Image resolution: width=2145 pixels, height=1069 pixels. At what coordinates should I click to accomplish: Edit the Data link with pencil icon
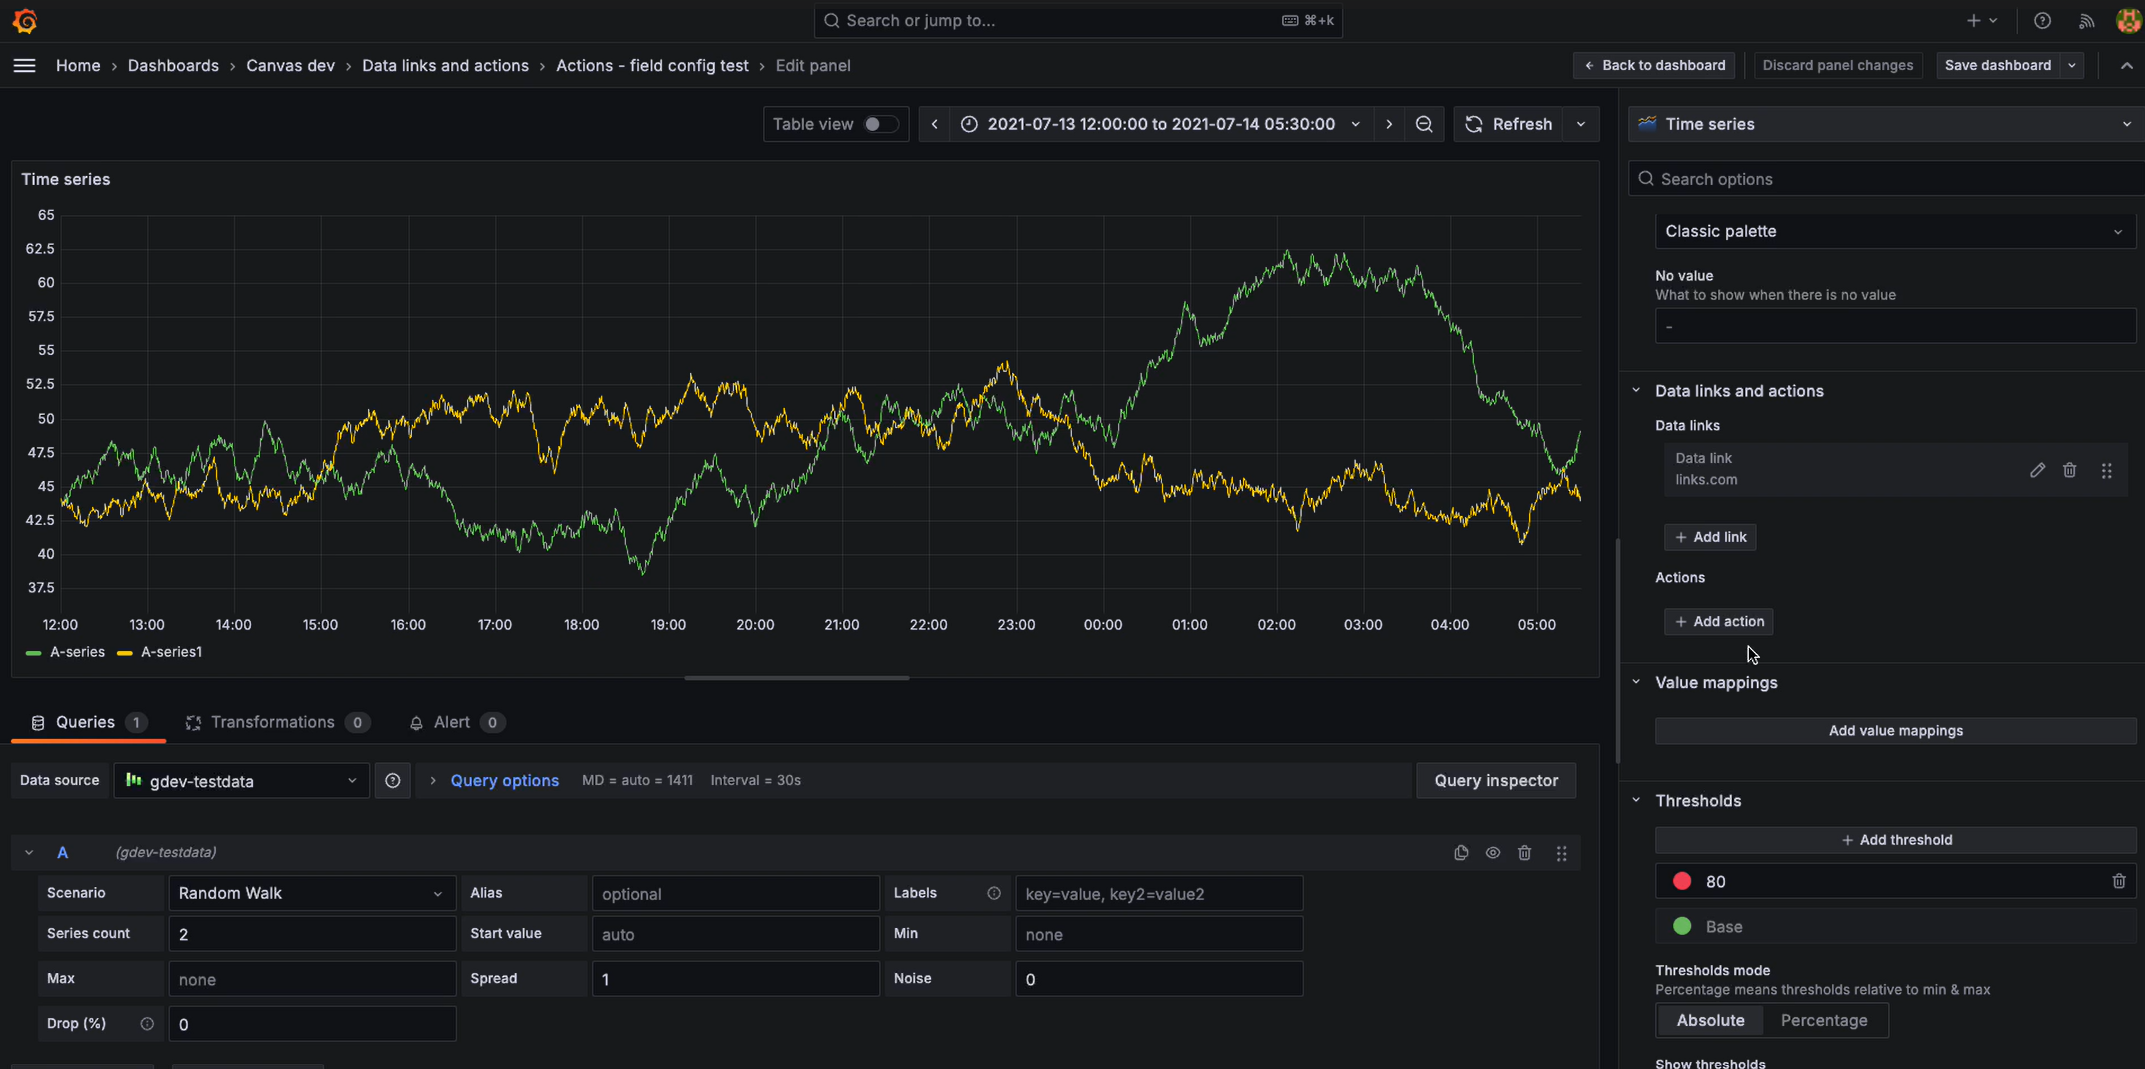point(2038,470)
